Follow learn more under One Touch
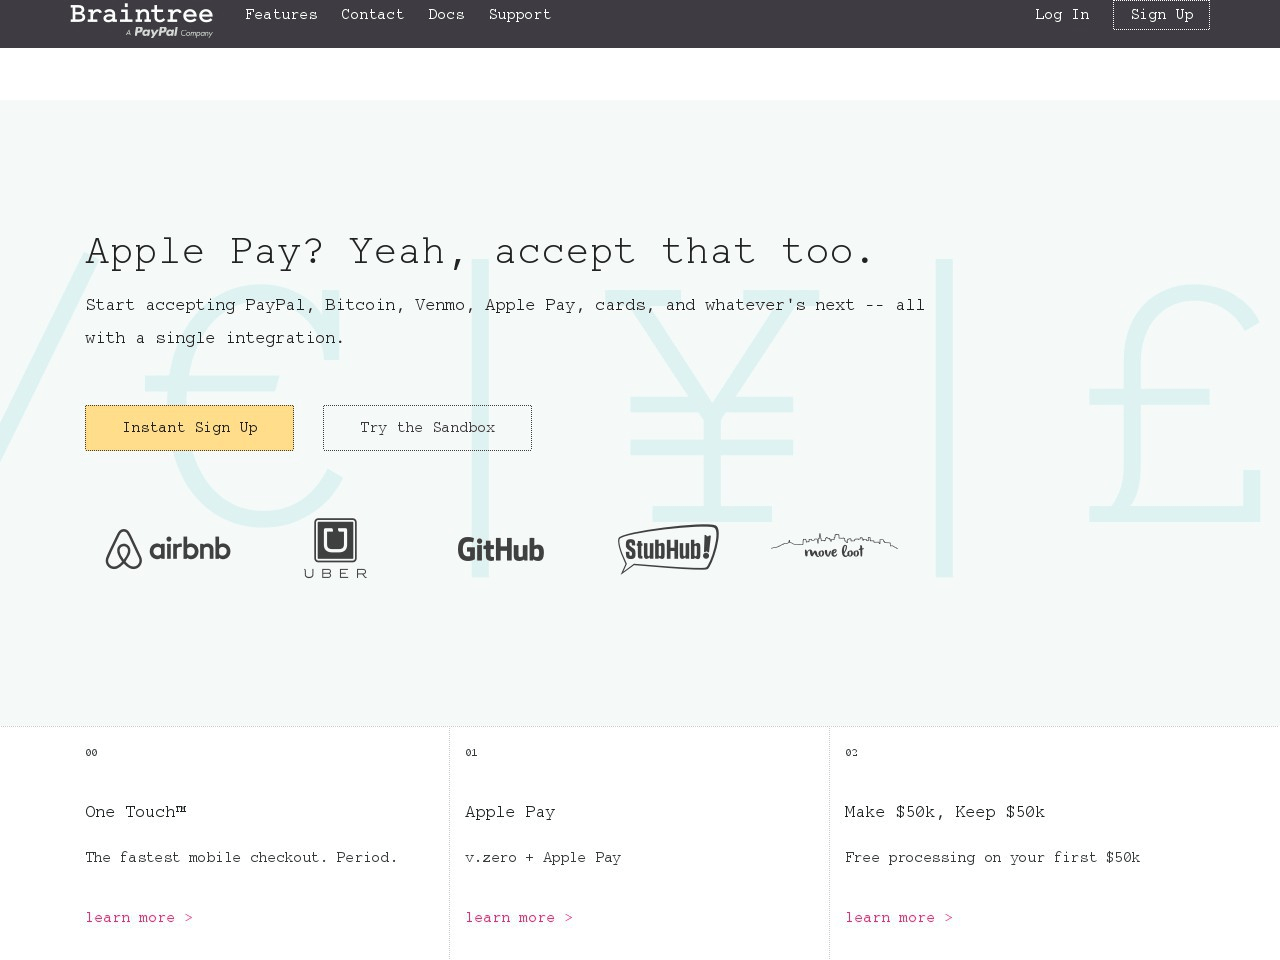 click(x=139, y=918)
